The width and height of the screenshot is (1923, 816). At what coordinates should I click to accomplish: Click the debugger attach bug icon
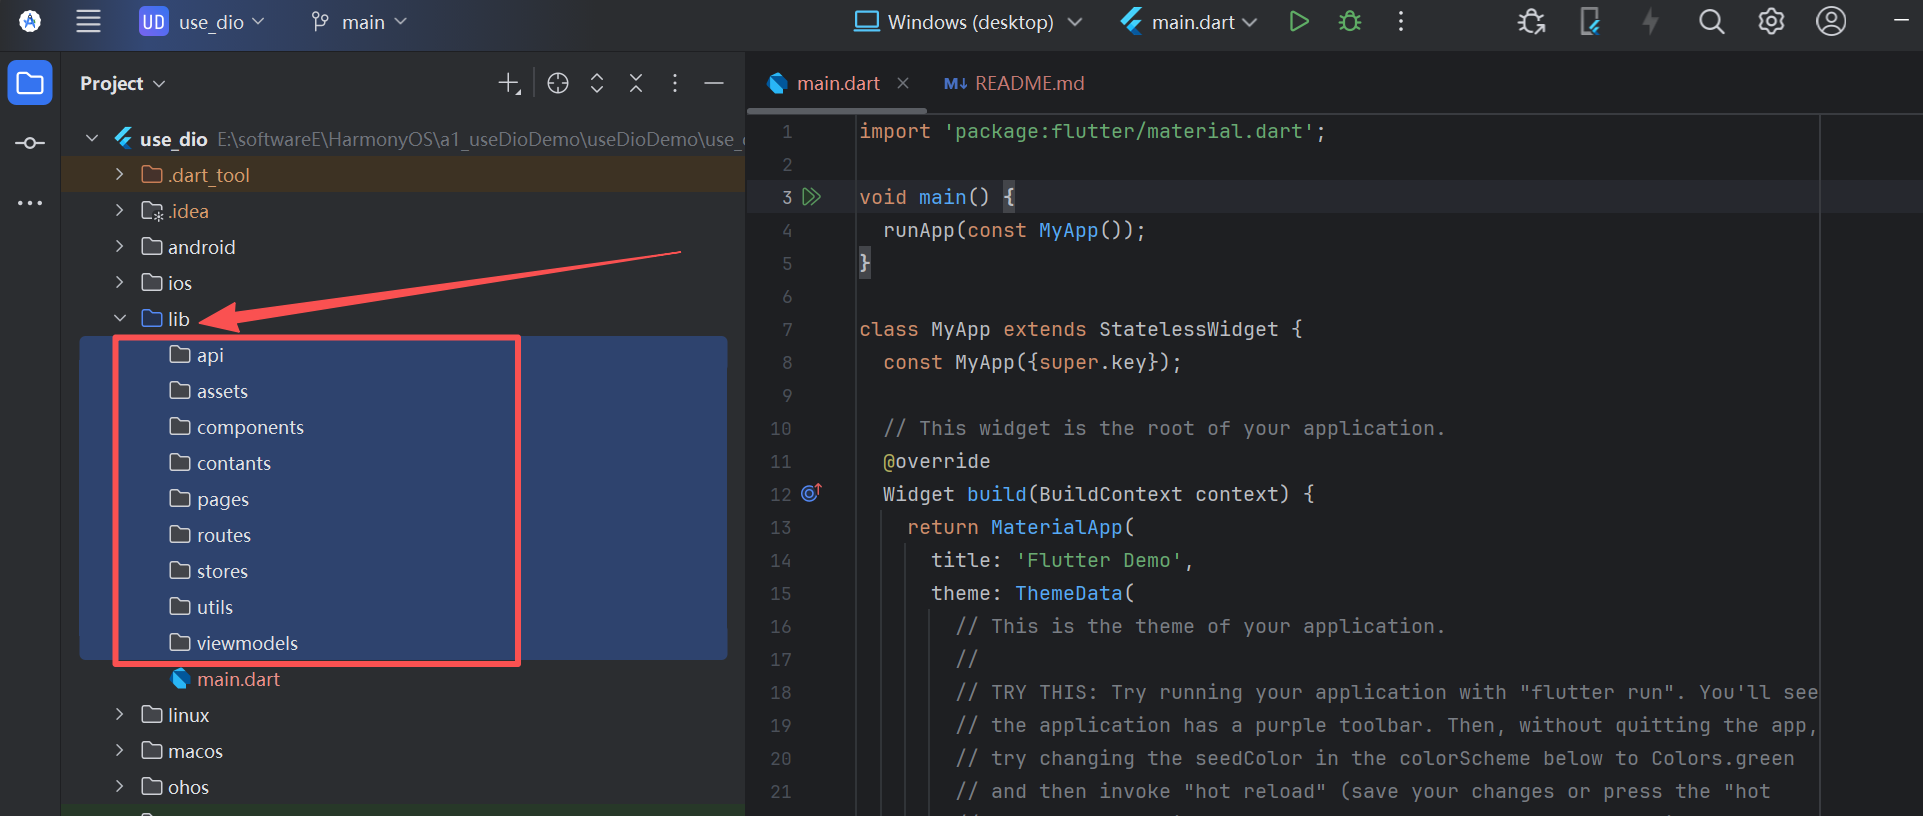pos(1531,21)
